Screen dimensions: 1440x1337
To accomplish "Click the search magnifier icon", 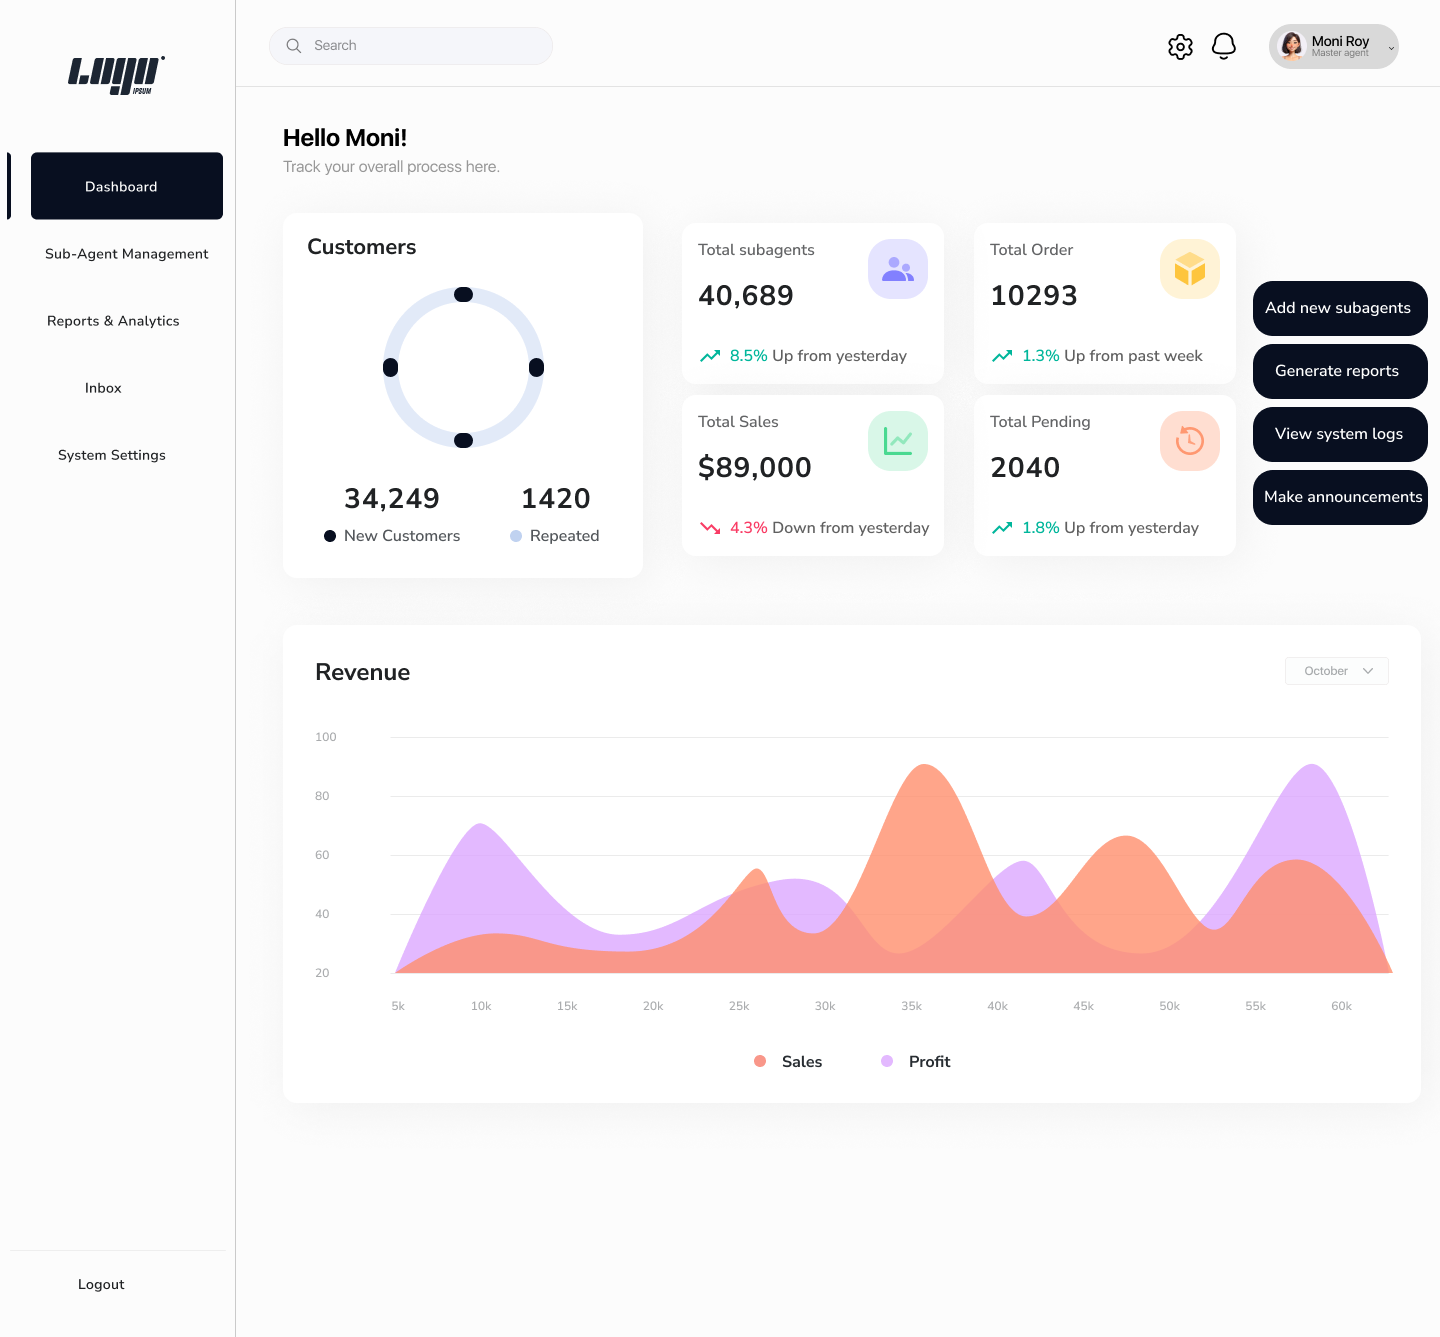I will (x=294, y=45).
